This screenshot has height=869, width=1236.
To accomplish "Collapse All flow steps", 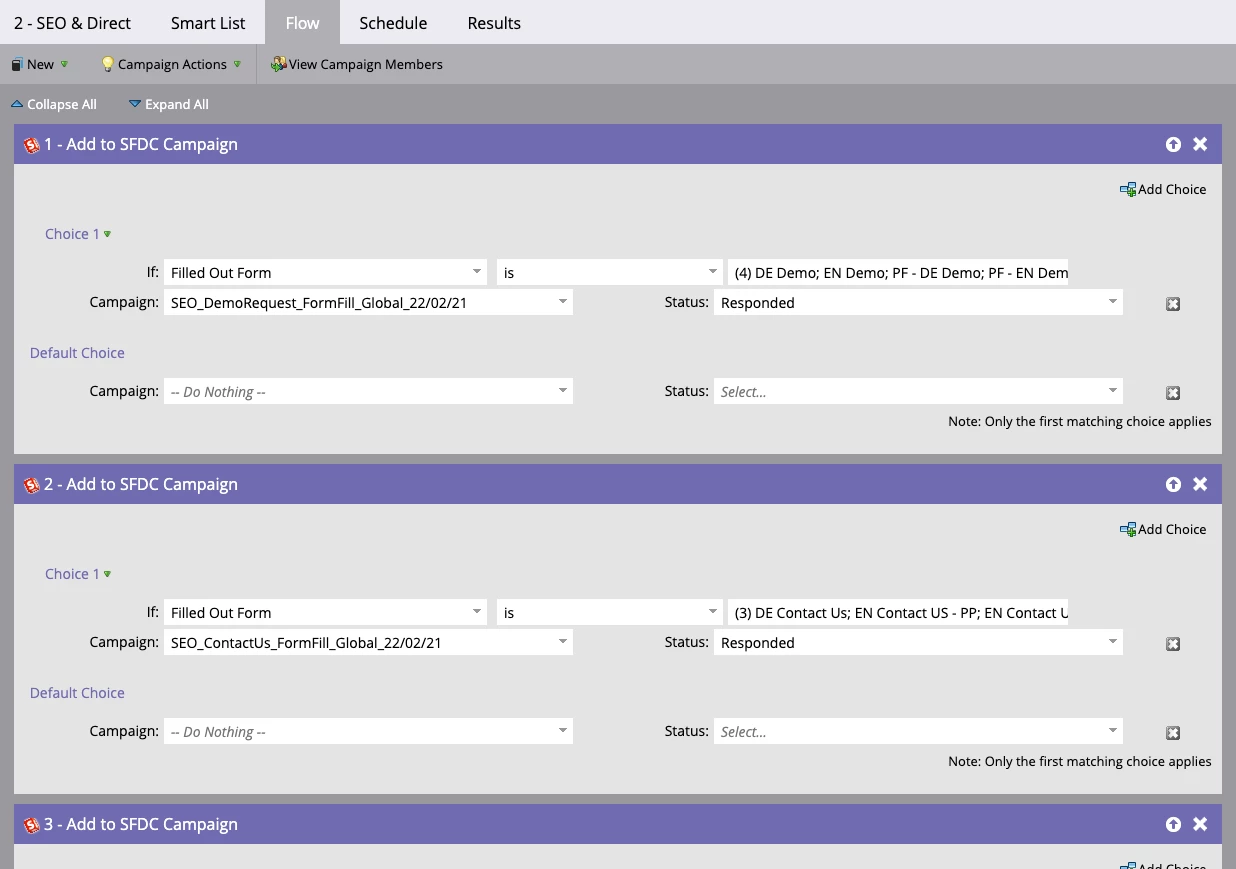I will tap(54, 104).
